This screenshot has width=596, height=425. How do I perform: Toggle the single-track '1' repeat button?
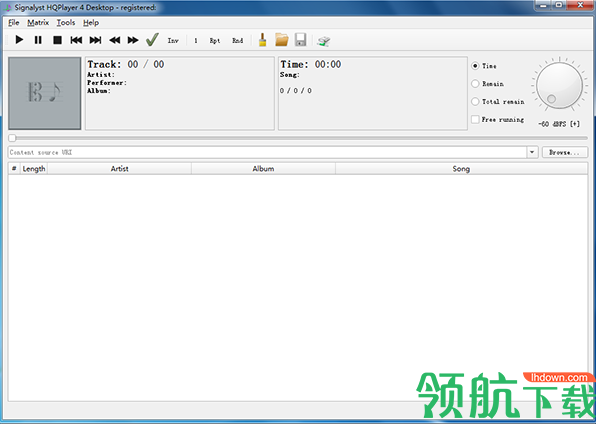tap(196, 40)
